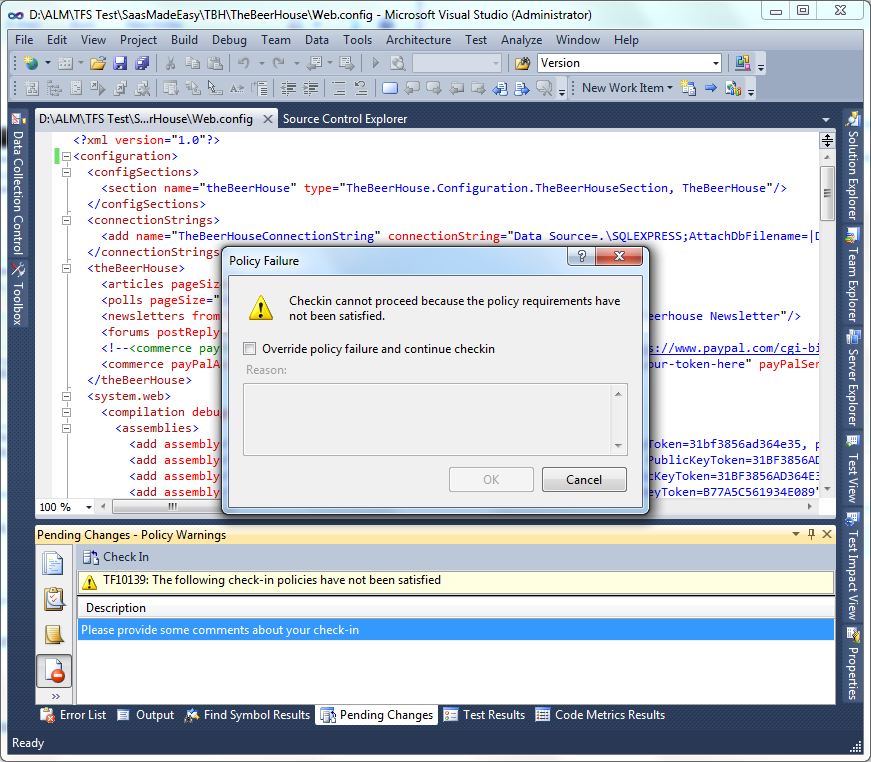This screenshot has width=871, height=762.
Task: Collapse the system.web XML node
Action: (67, 396)
